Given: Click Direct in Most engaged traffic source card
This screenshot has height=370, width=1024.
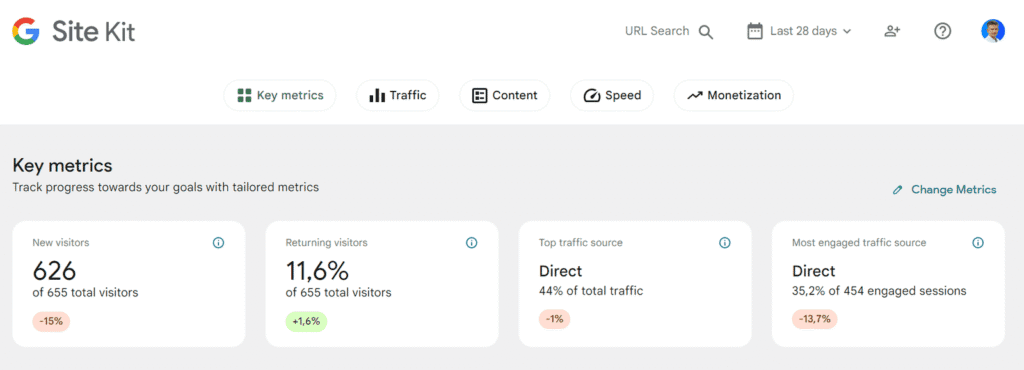Looking at the screenshot, I should (814, 271).
